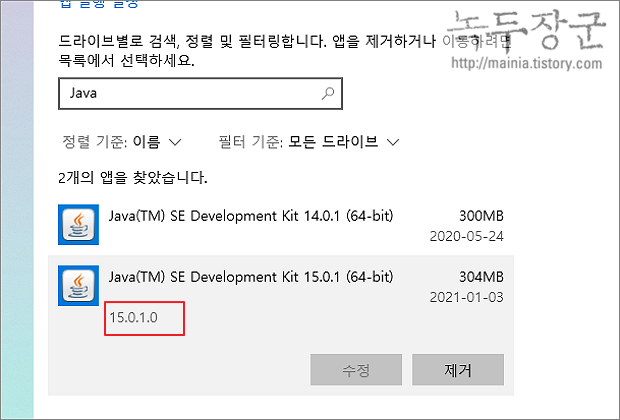Click Java icon for Development Kit 14.0.1
The height and width of the screenshot is (420, 620).
[x=78, y=225]
